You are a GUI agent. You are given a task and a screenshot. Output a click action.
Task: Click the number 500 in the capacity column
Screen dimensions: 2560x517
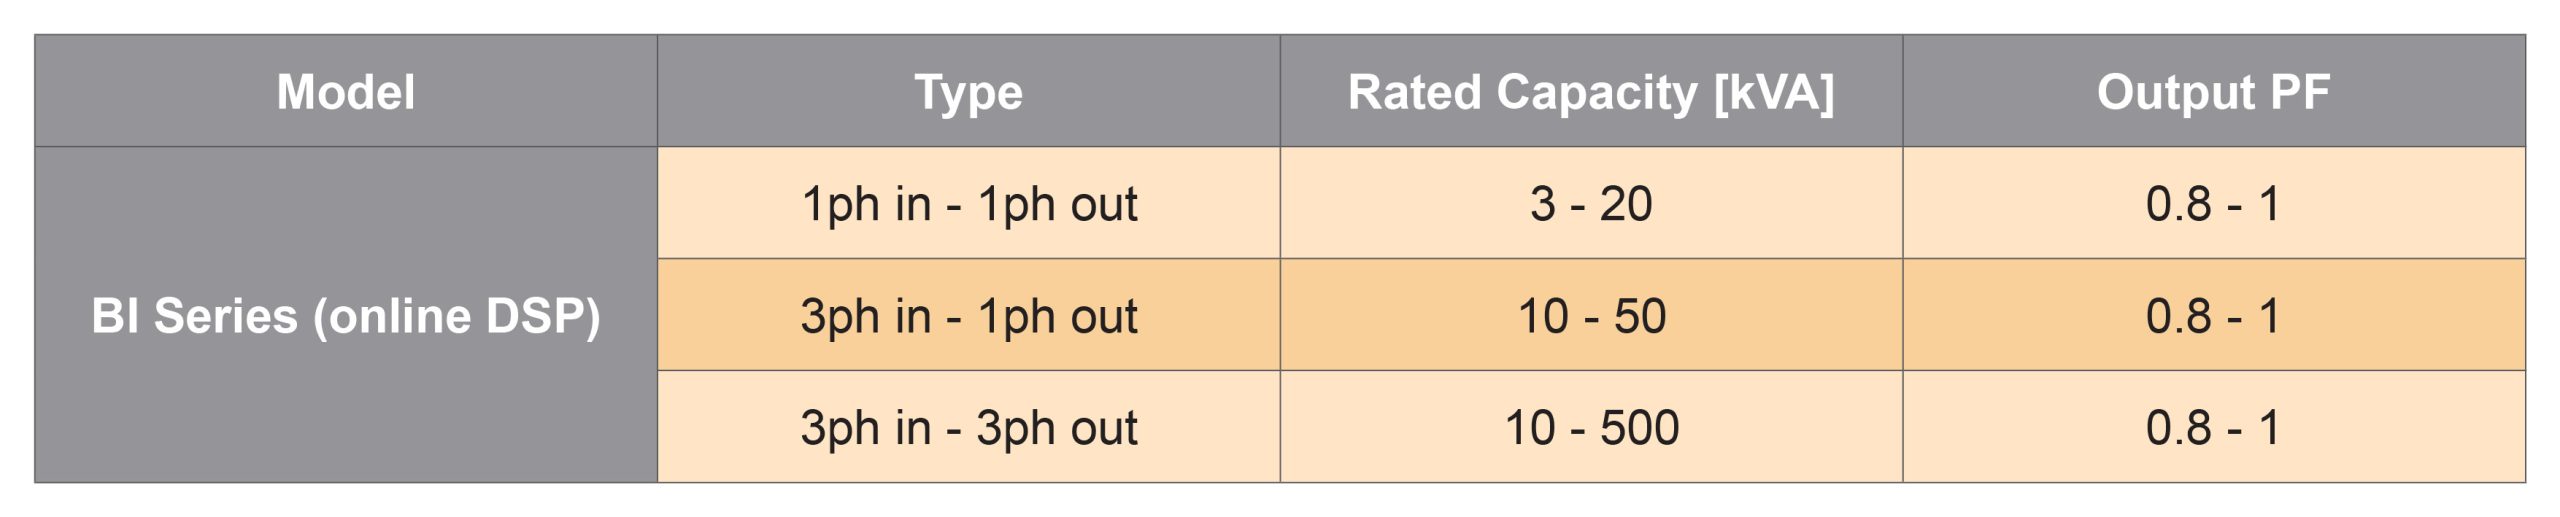pos(1639,428)
